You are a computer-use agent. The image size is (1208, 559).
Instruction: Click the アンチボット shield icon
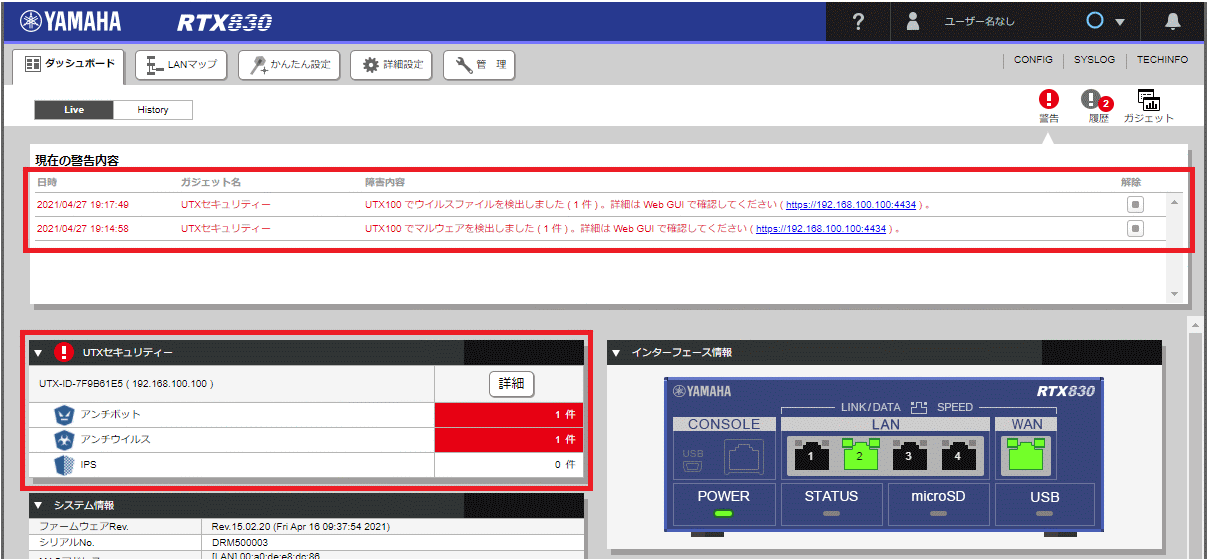pos(65,414)
